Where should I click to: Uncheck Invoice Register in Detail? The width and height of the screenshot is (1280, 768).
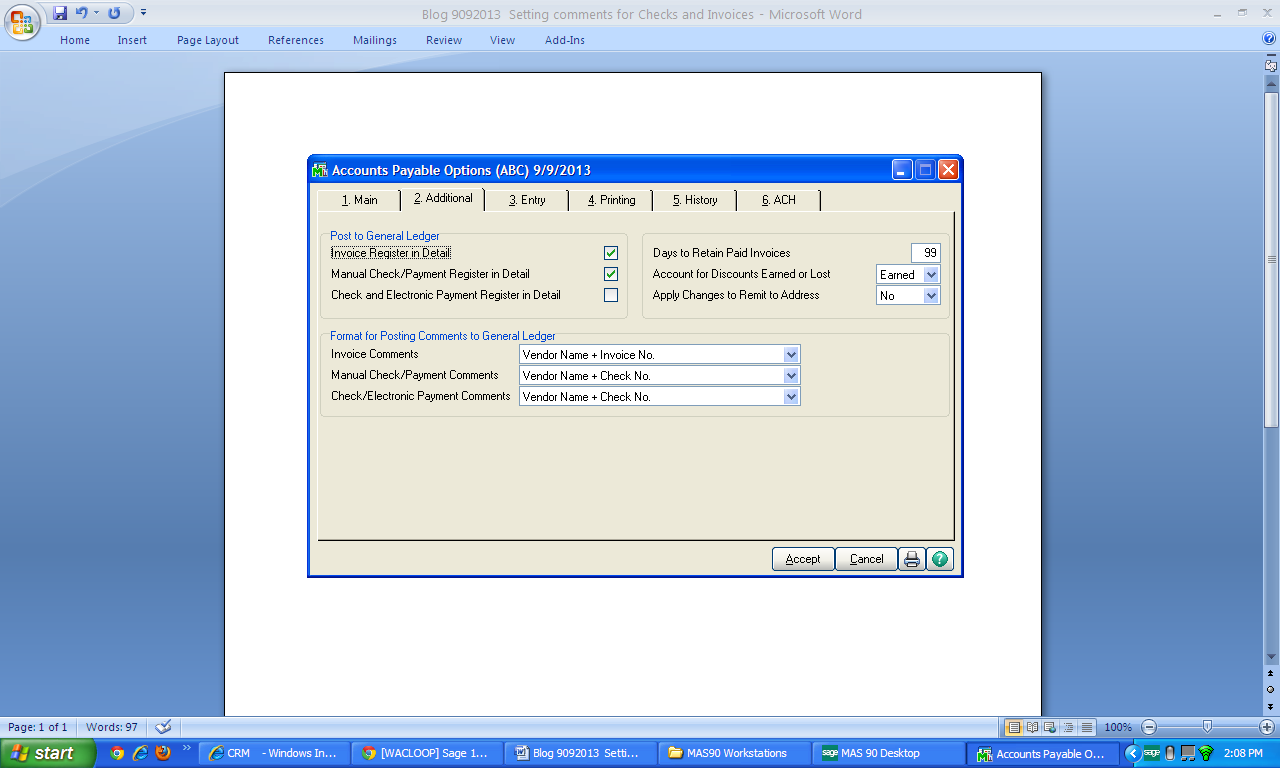(x=611, y=253)
